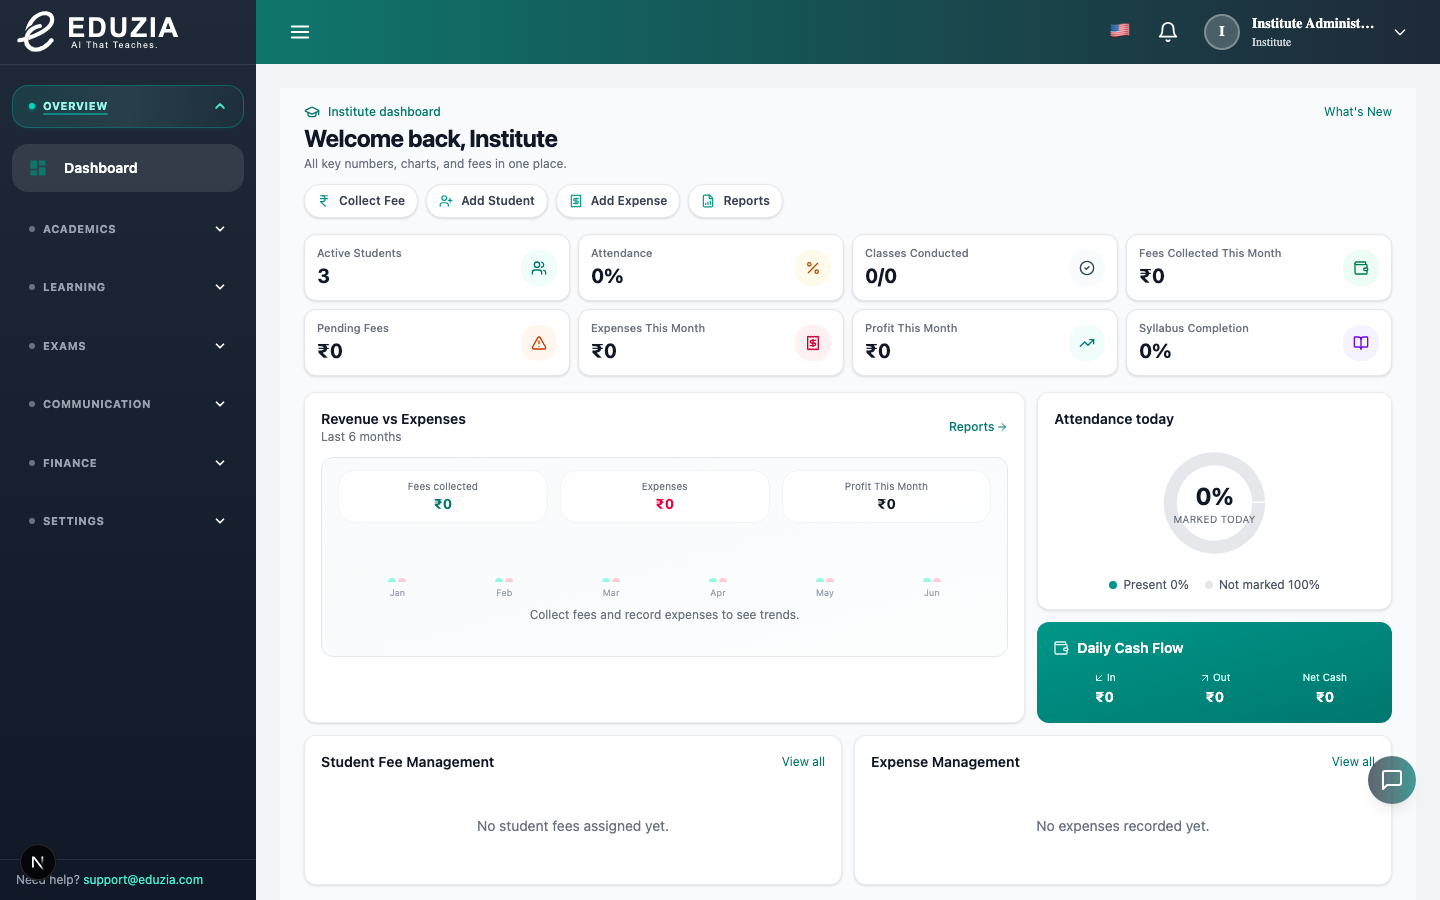Expand the Settings section
The image size is (1440, 900).
click(128, 521)
